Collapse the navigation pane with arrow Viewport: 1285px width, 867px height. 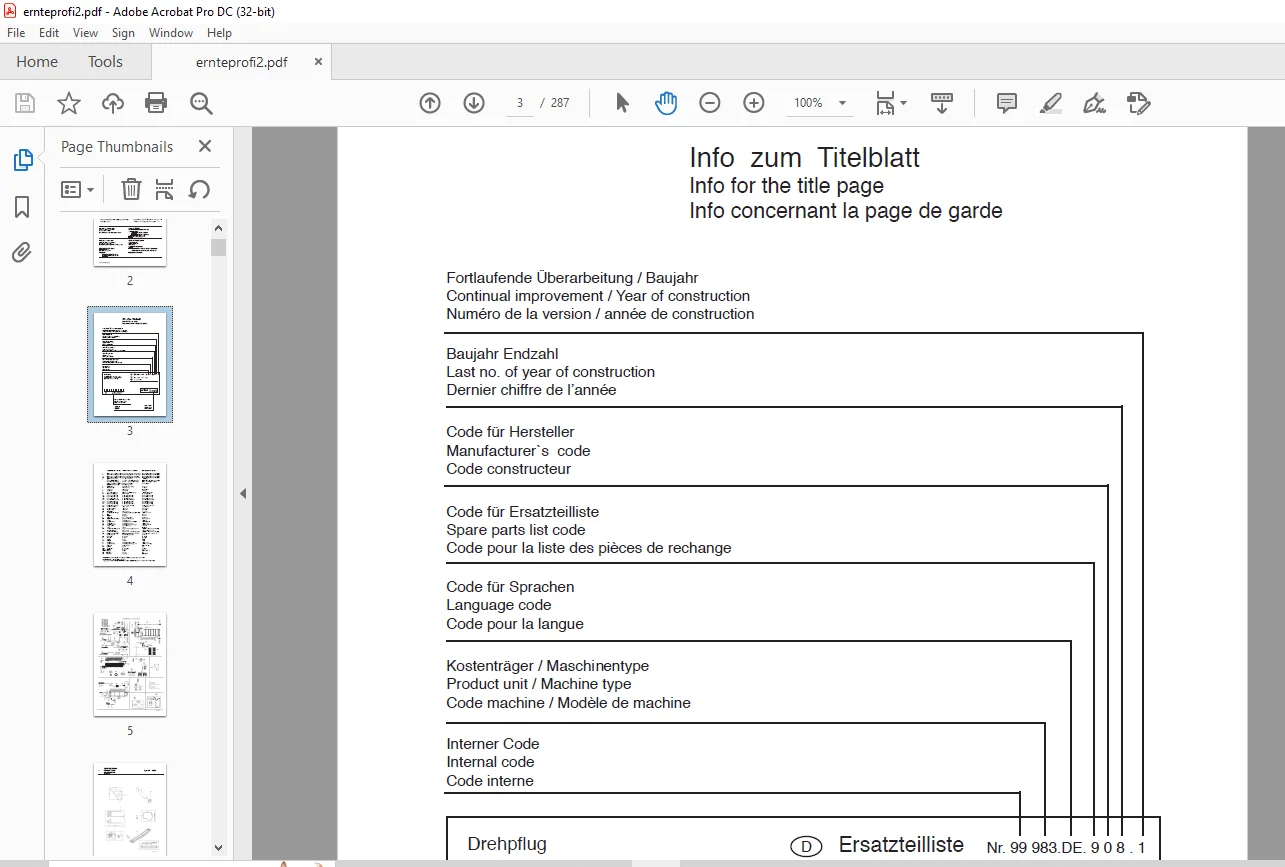[242, 493]
